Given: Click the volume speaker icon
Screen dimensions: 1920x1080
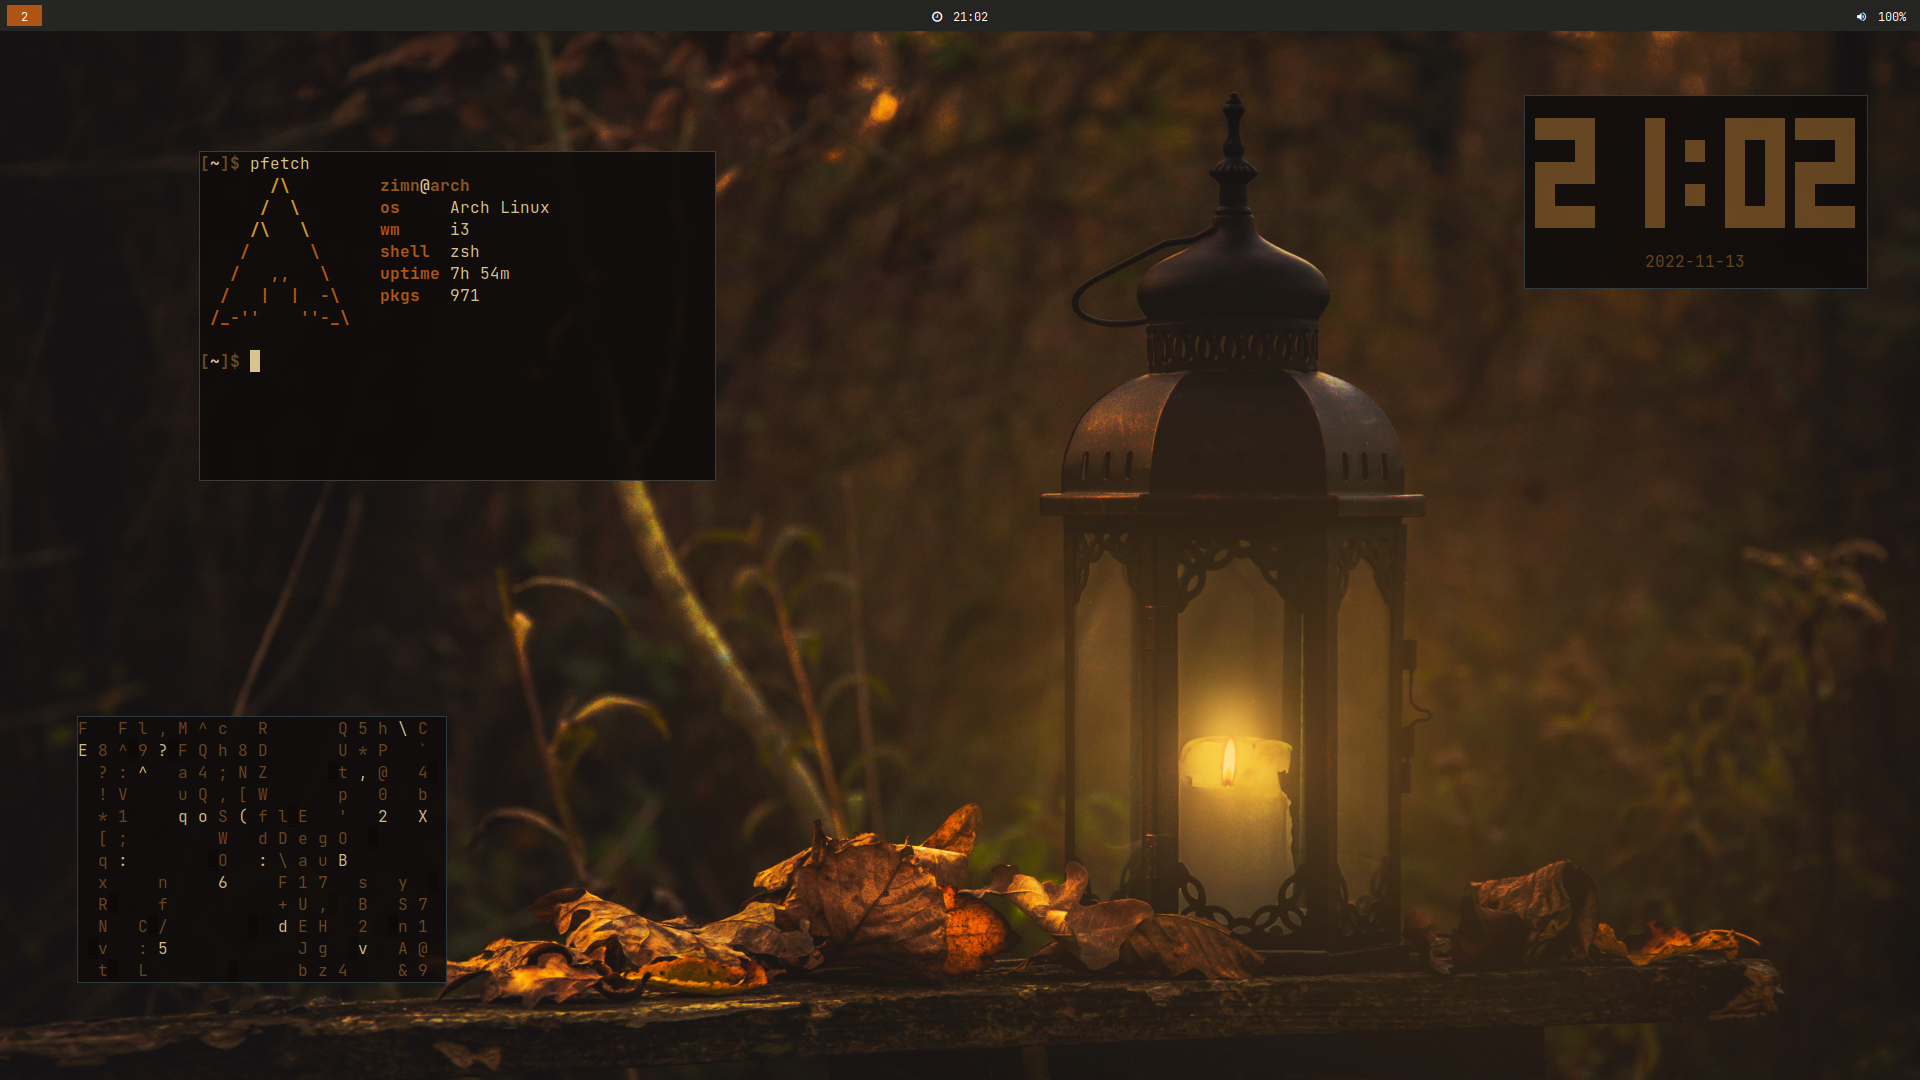Looking at the screenshot, I should [x=1861, y=17].
